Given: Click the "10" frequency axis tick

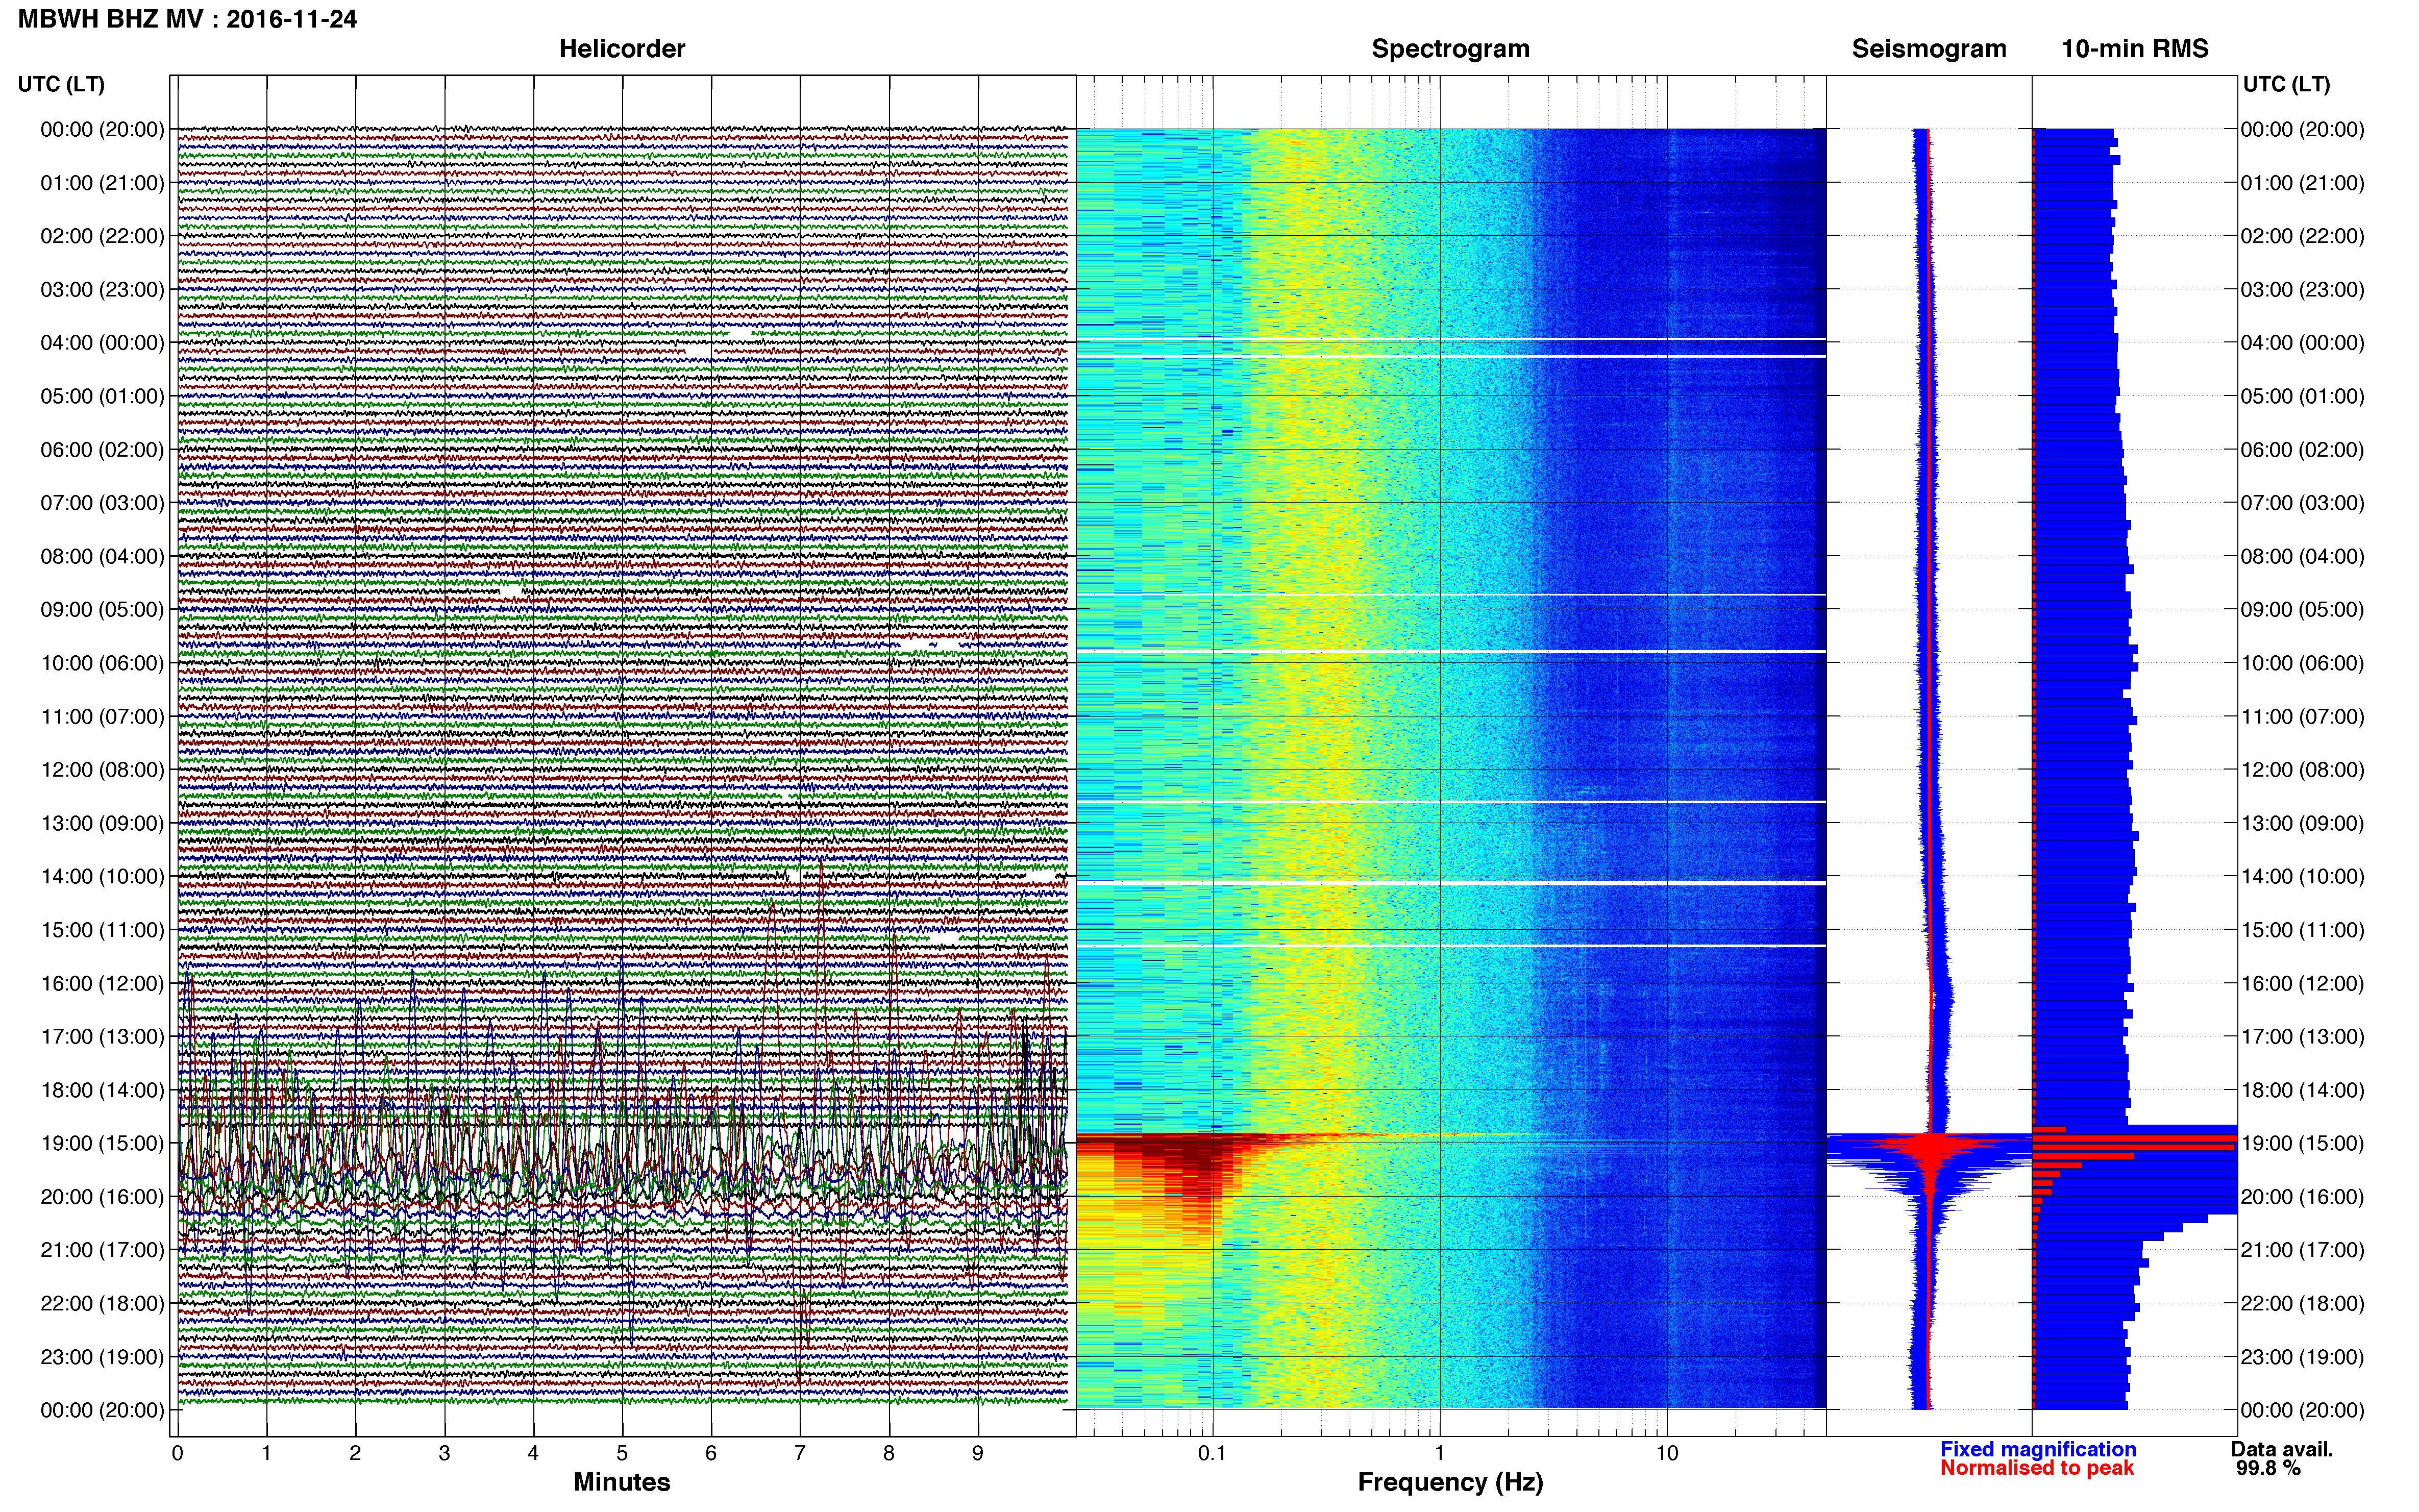Looking at the screenshot, I should pos(1666,1454).
